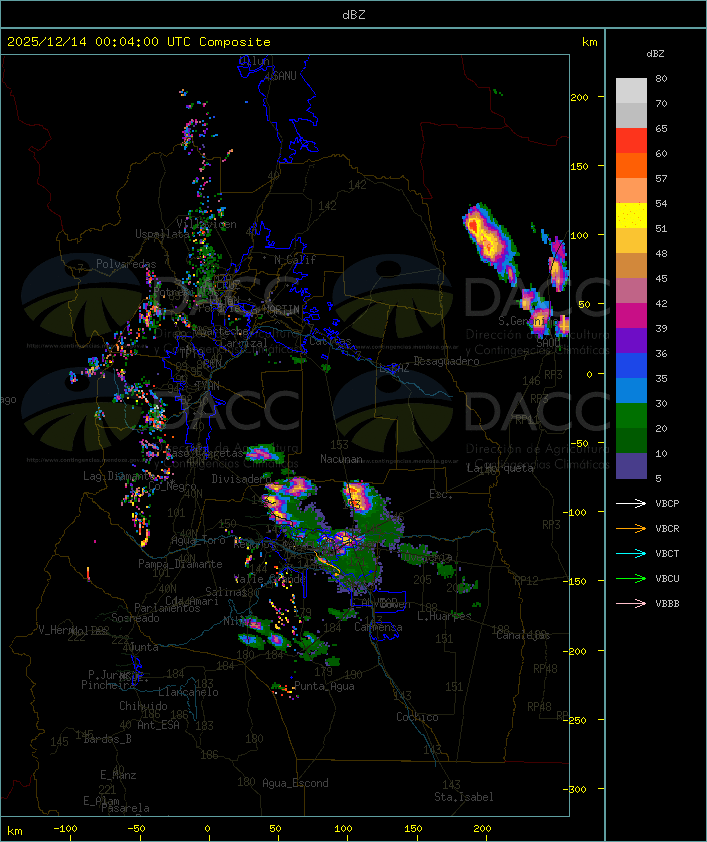Click the Sosneado map label
Screen dimensions: 707x842
135,618
